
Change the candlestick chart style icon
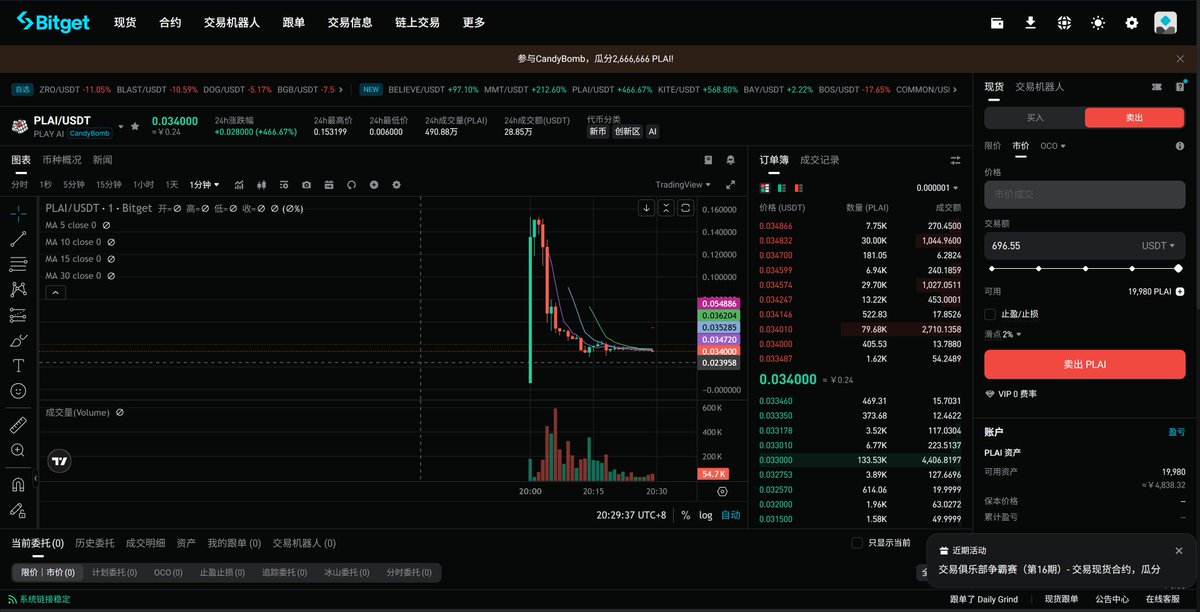pos(262,185)
